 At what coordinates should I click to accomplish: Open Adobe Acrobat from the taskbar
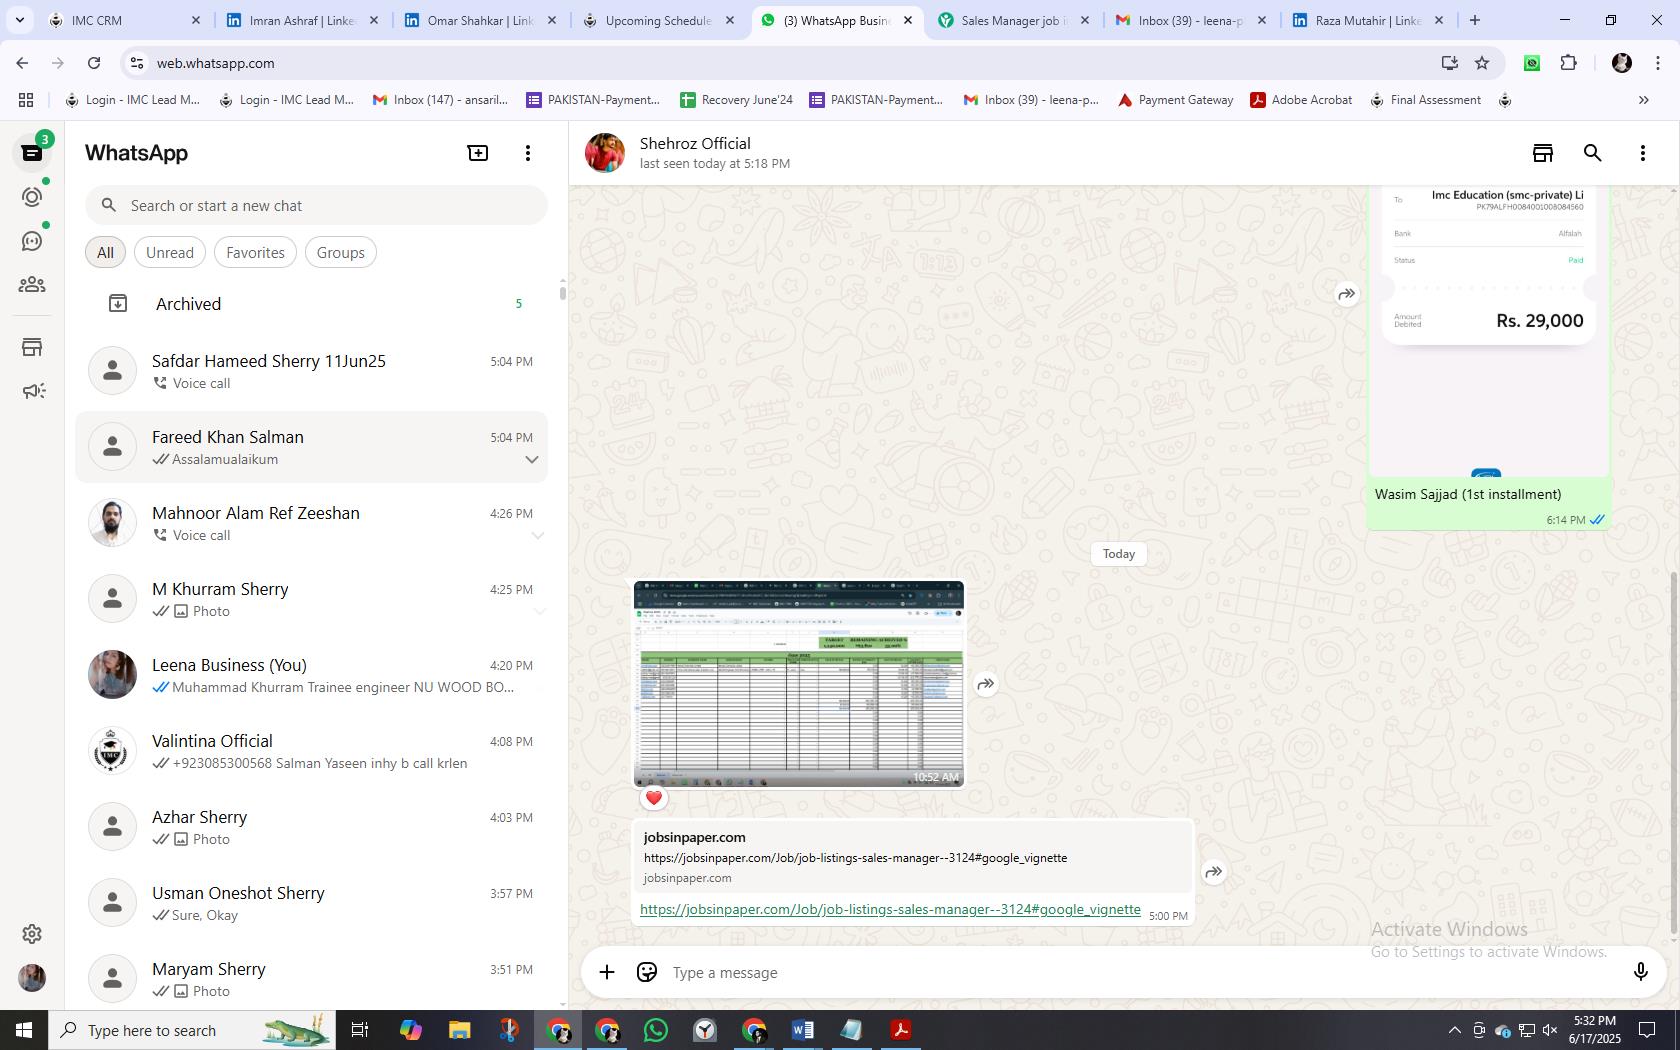tap(901, 1030)
